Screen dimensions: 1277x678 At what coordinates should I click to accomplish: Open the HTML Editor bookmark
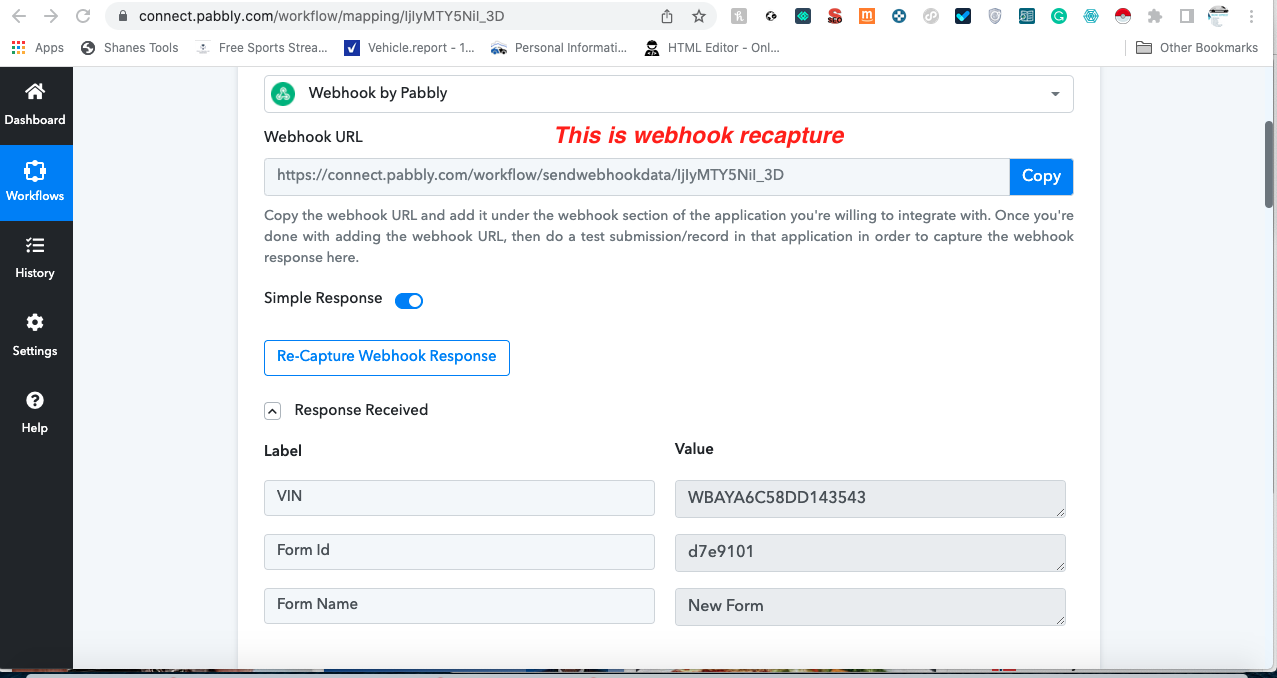point(712,47)
